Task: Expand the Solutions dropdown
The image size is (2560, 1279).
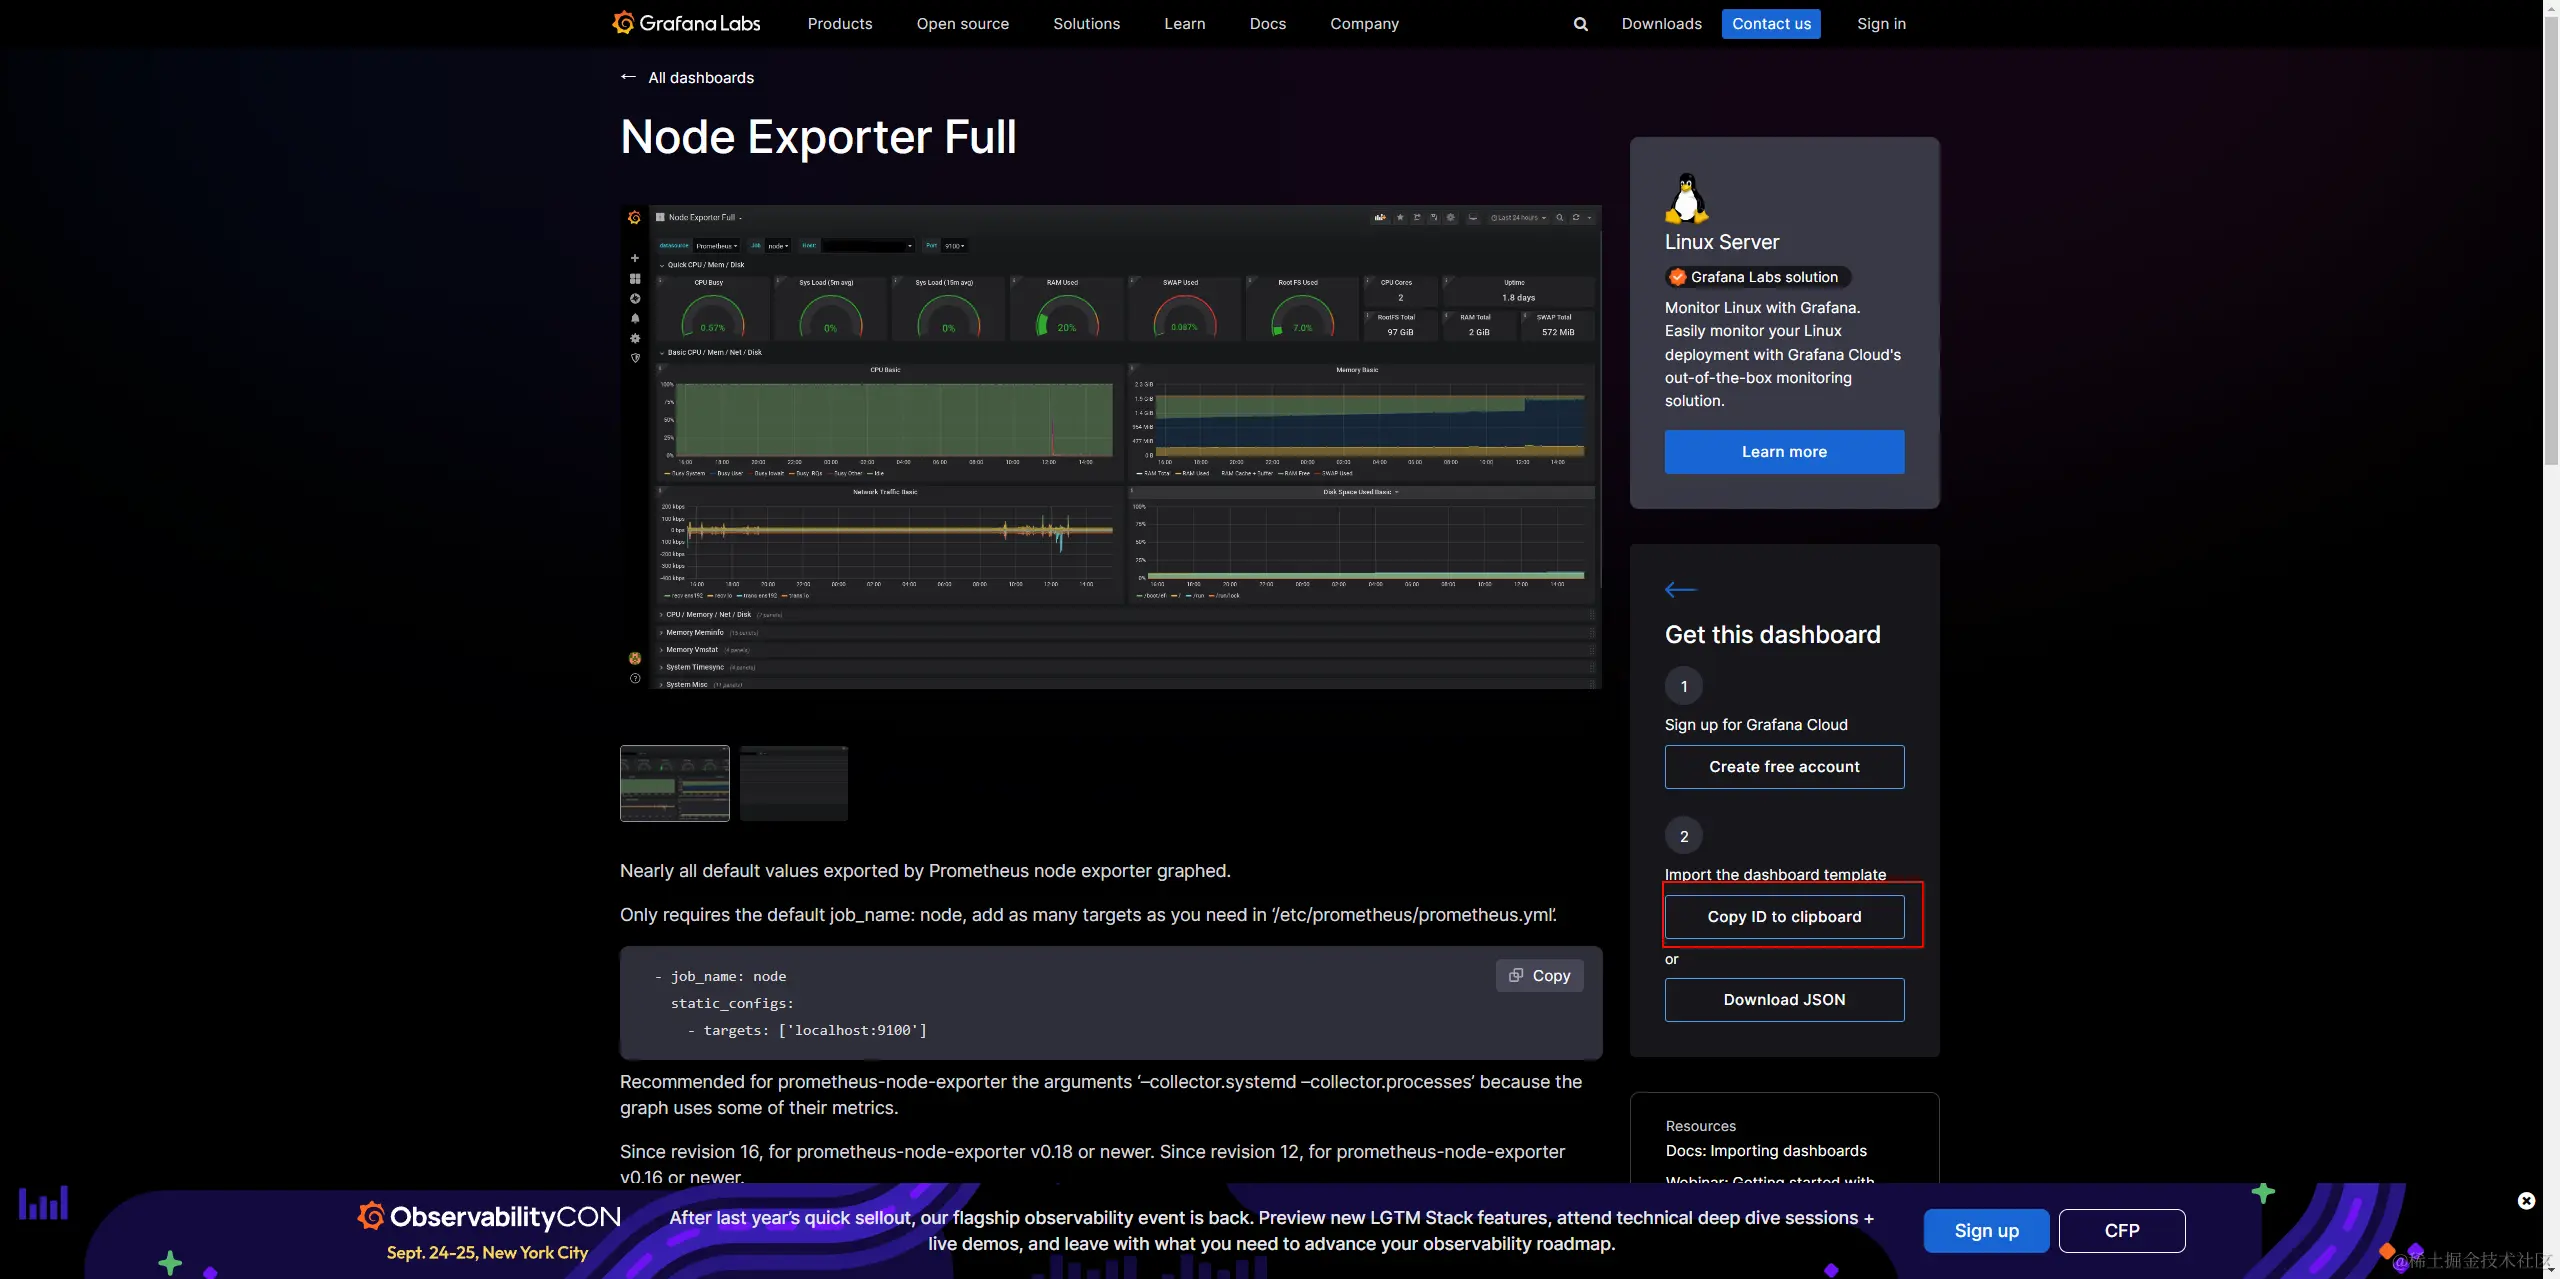Action: click(1086, 24)
